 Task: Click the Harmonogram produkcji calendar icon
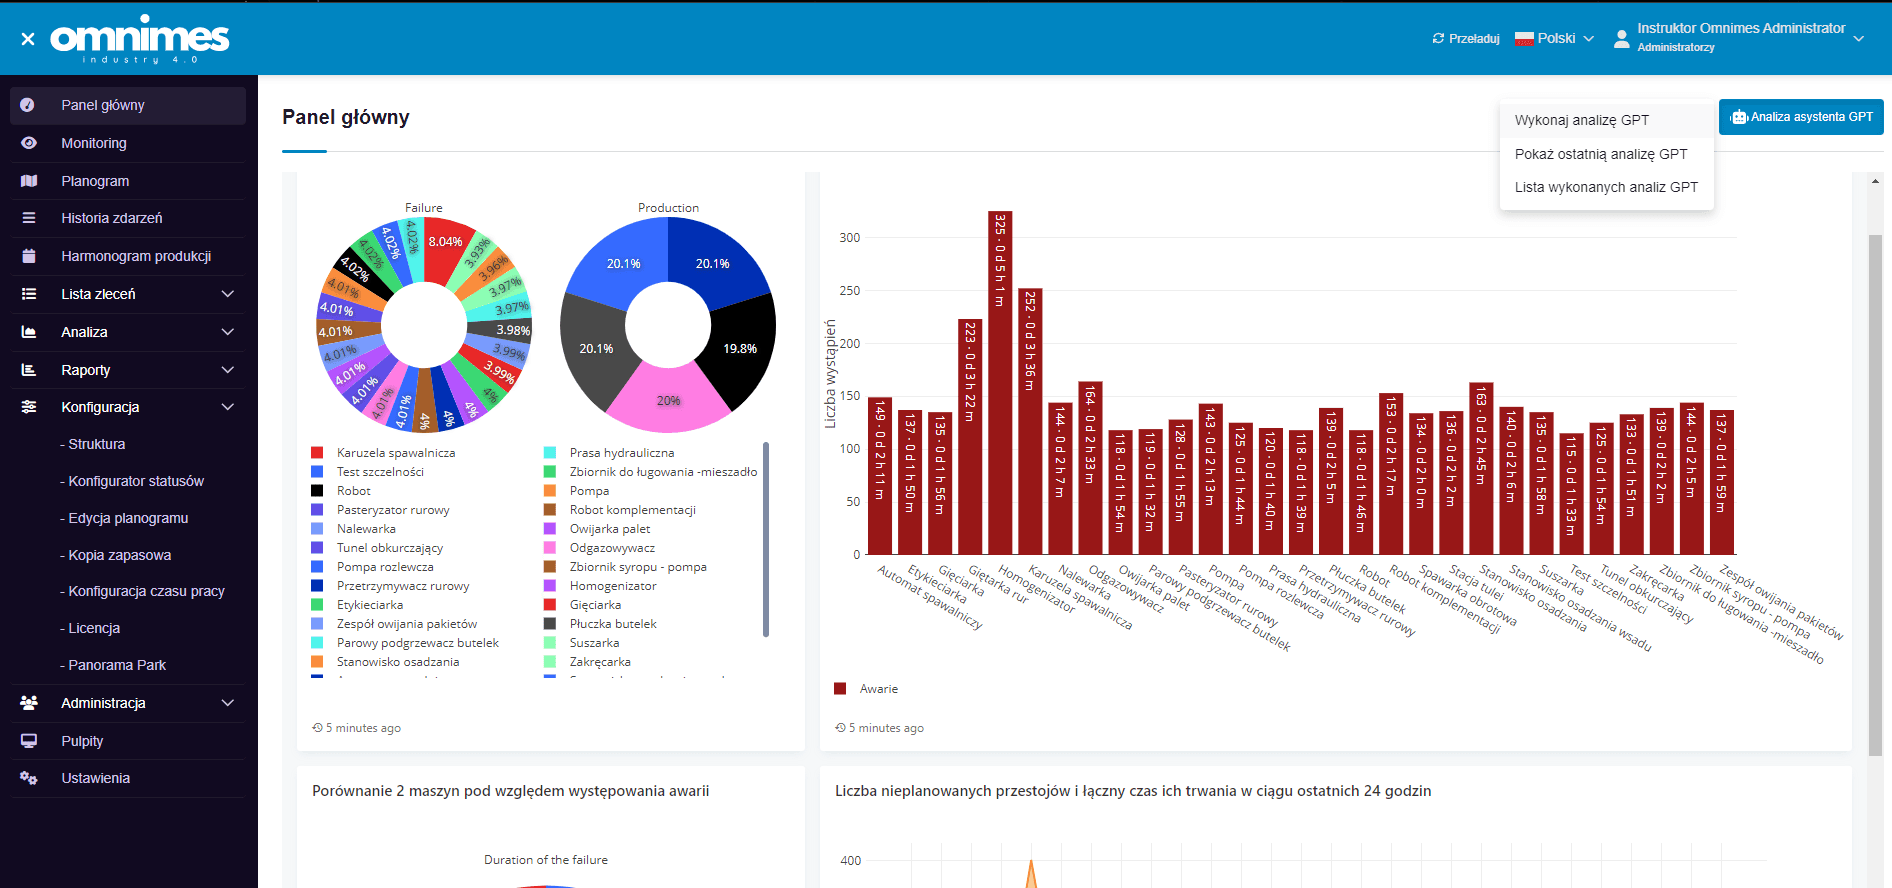pos(29,256)
